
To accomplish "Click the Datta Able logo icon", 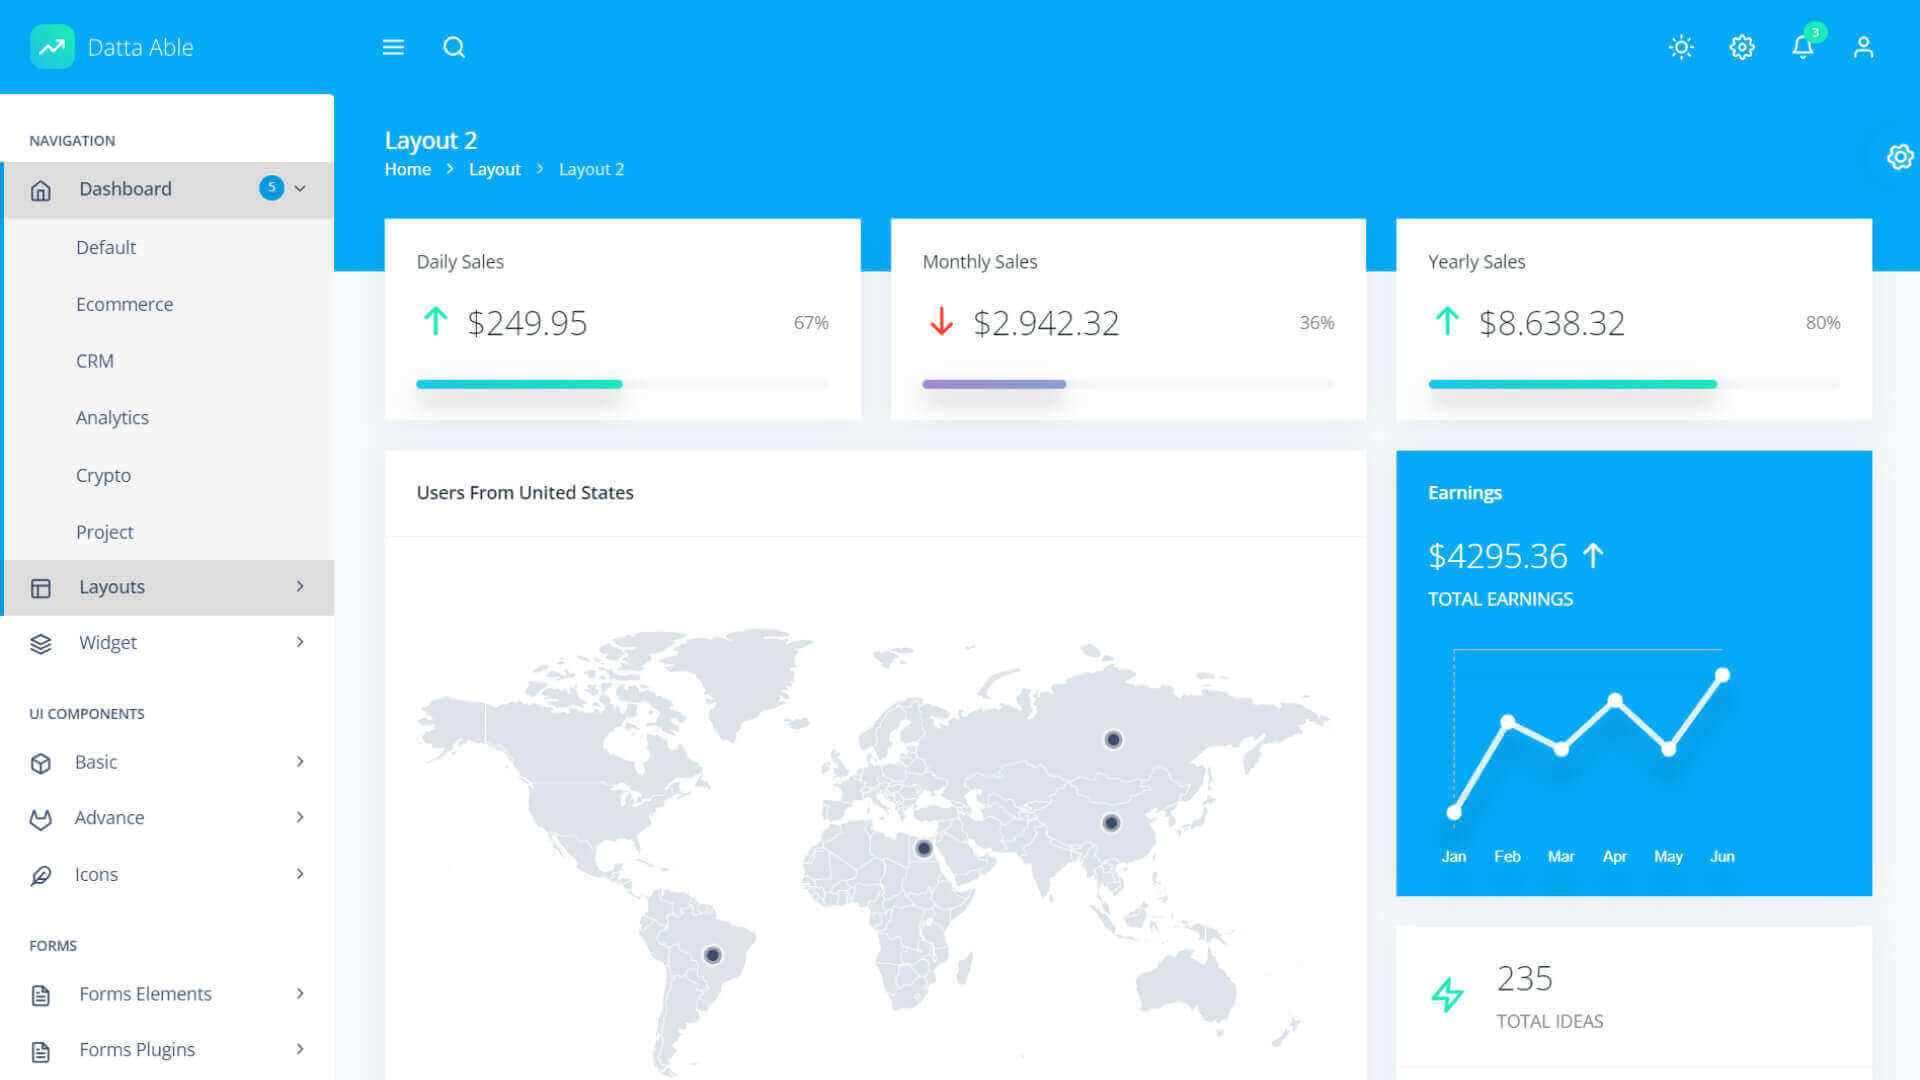I will click(52, 47).
